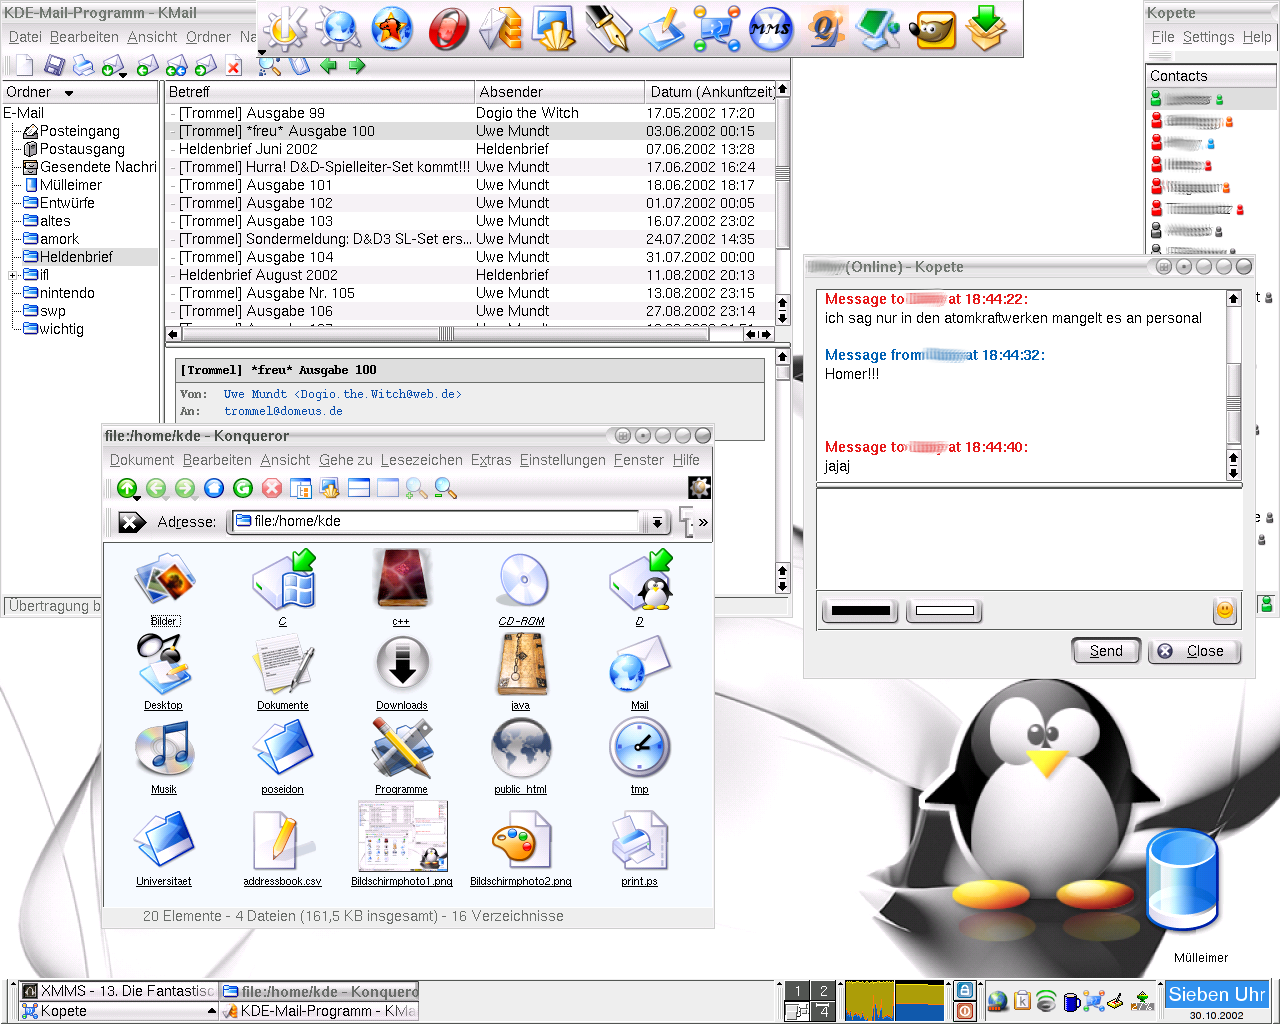Open Klipper clipboard tray icon

pyautogui.click(x=1022, y=1001)
